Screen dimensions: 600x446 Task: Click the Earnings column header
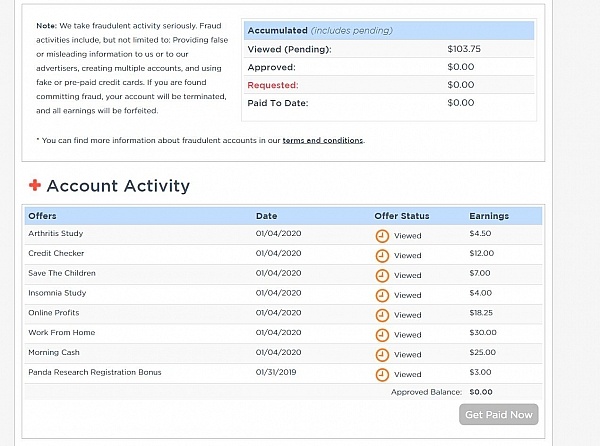click(489, 216)
